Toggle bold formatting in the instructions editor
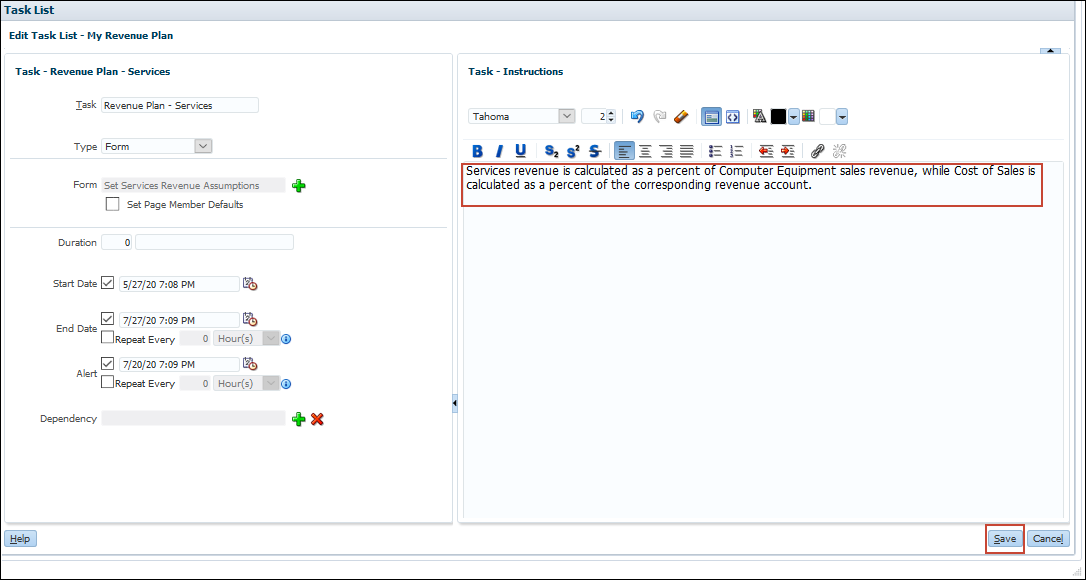Viewport: 1086px width, 580px height. tap(477, 150)
